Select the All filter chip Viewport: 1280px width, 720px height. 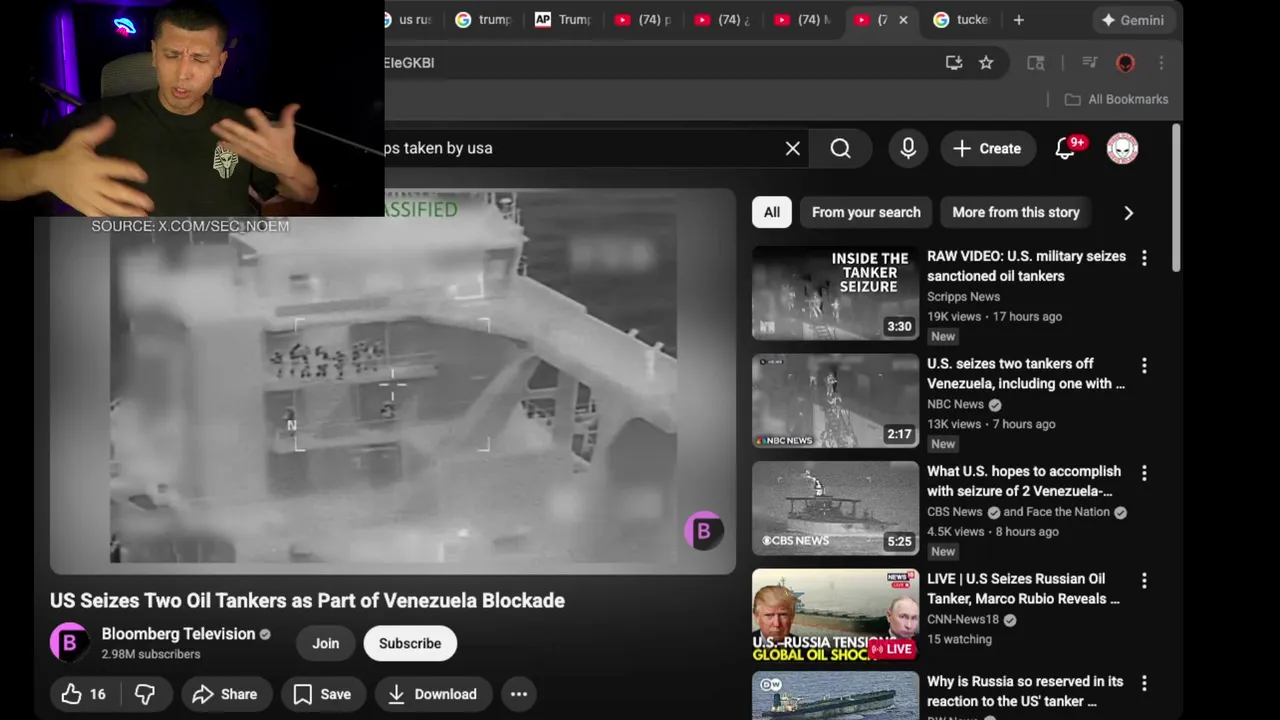click(x=772, y=212)
